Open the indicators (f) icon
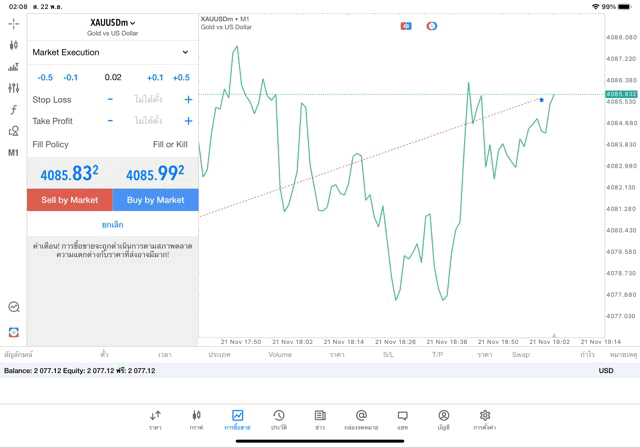Image resolution: width=640 pixels, height=447 pixels. 13,110
